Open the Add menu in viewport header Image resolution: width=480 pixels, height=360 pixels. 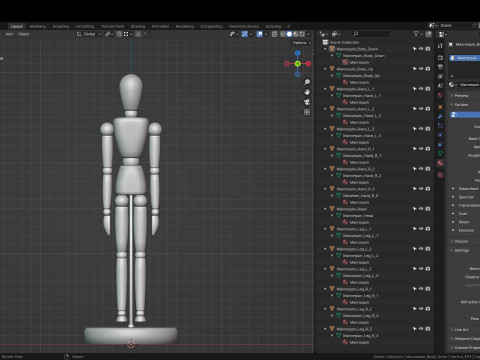[x=9, y=34]
